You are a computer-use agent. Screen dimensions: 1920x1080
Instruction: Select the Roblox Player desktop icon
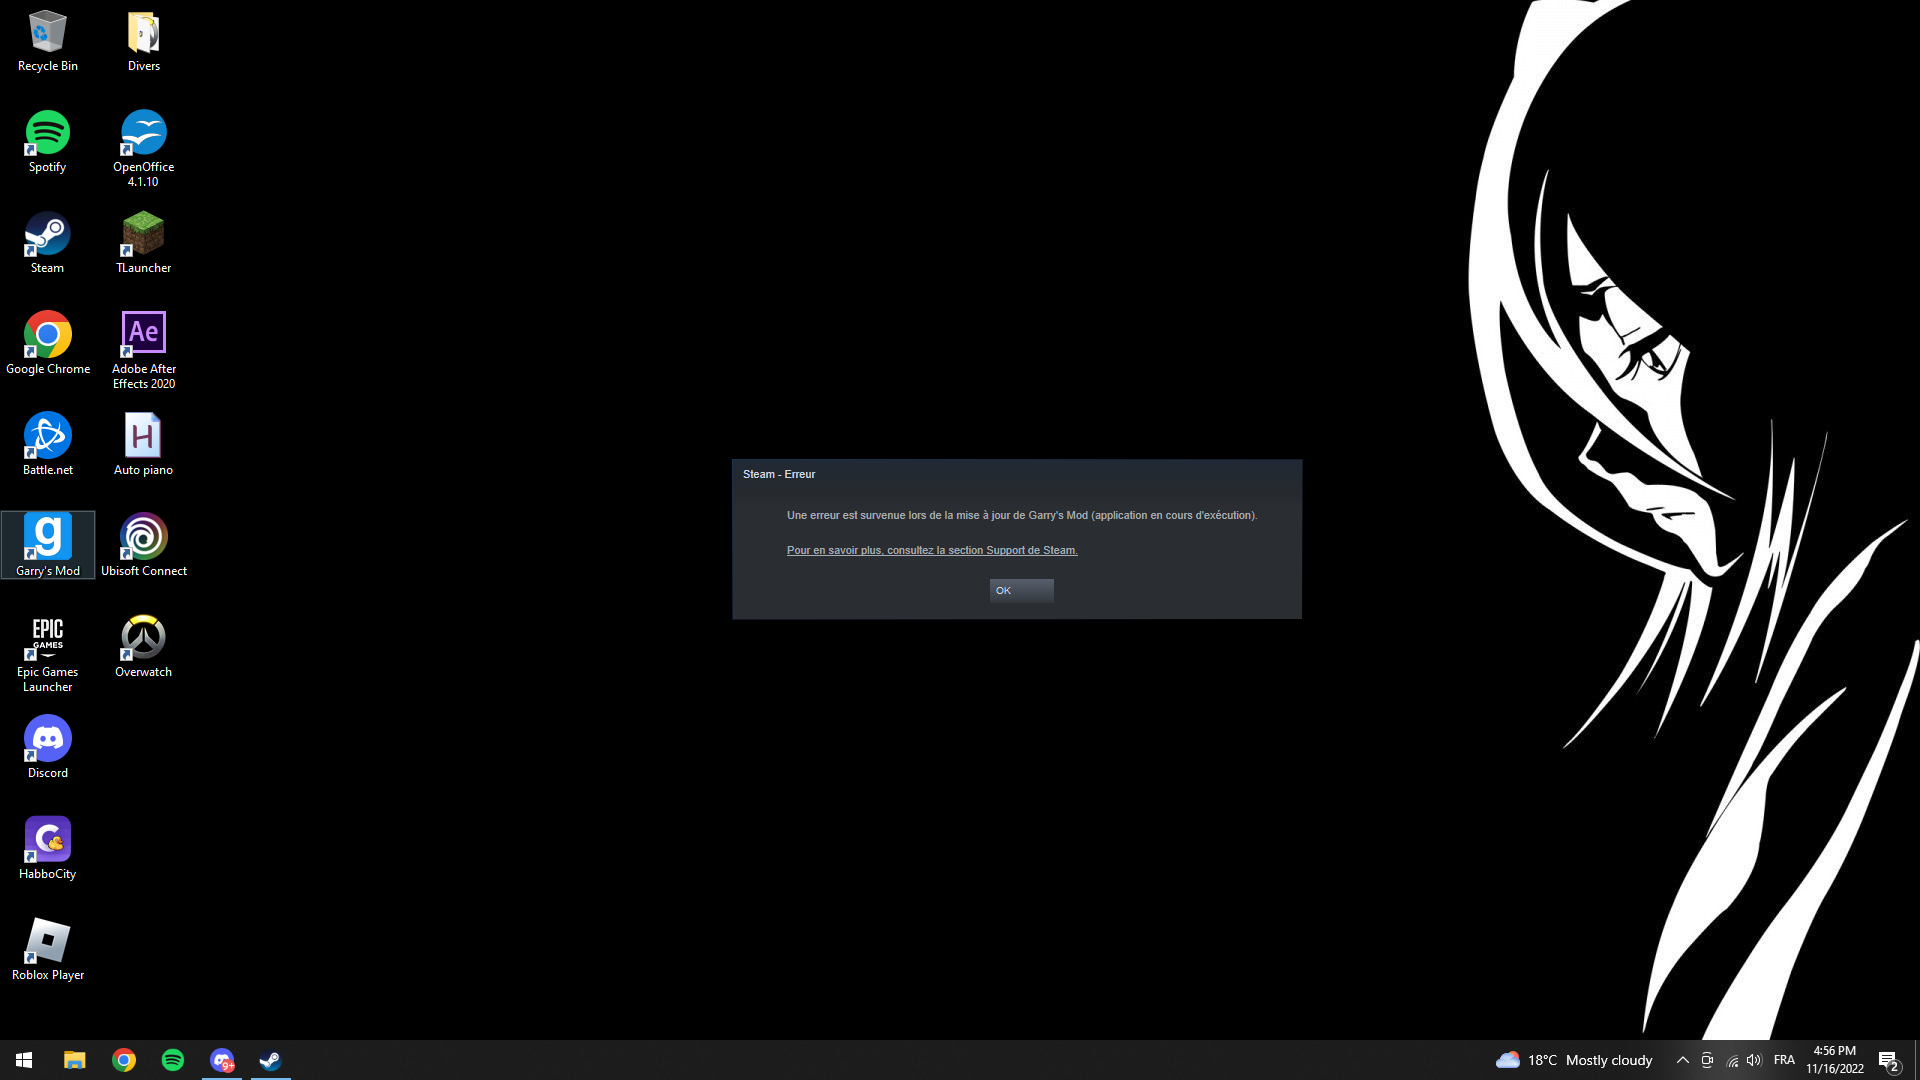click(x=47, y=951)
